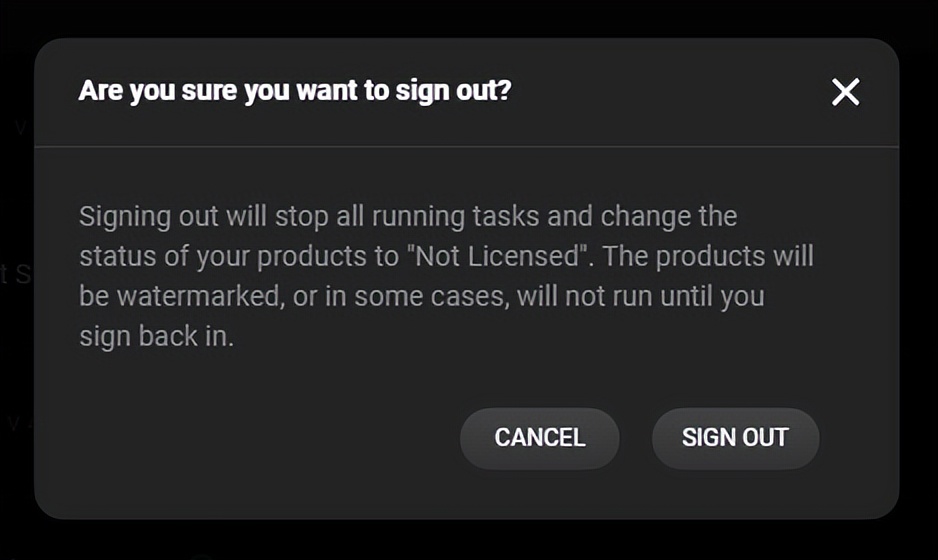The height and width of the screenshot is (560, 938).
Task: Click the quoted "Not Licensed" text
Action: tap(494, 256)
